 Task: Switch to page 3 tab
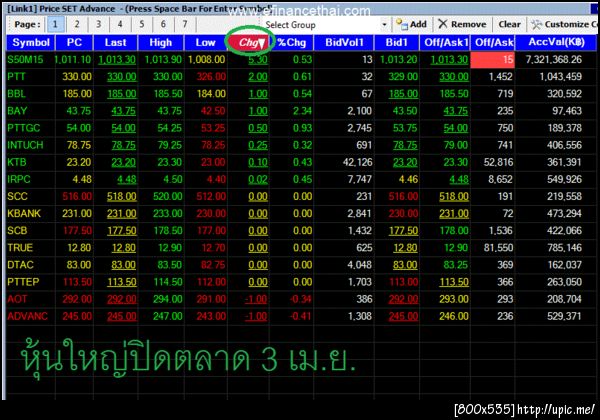click(x=98, y=24)
